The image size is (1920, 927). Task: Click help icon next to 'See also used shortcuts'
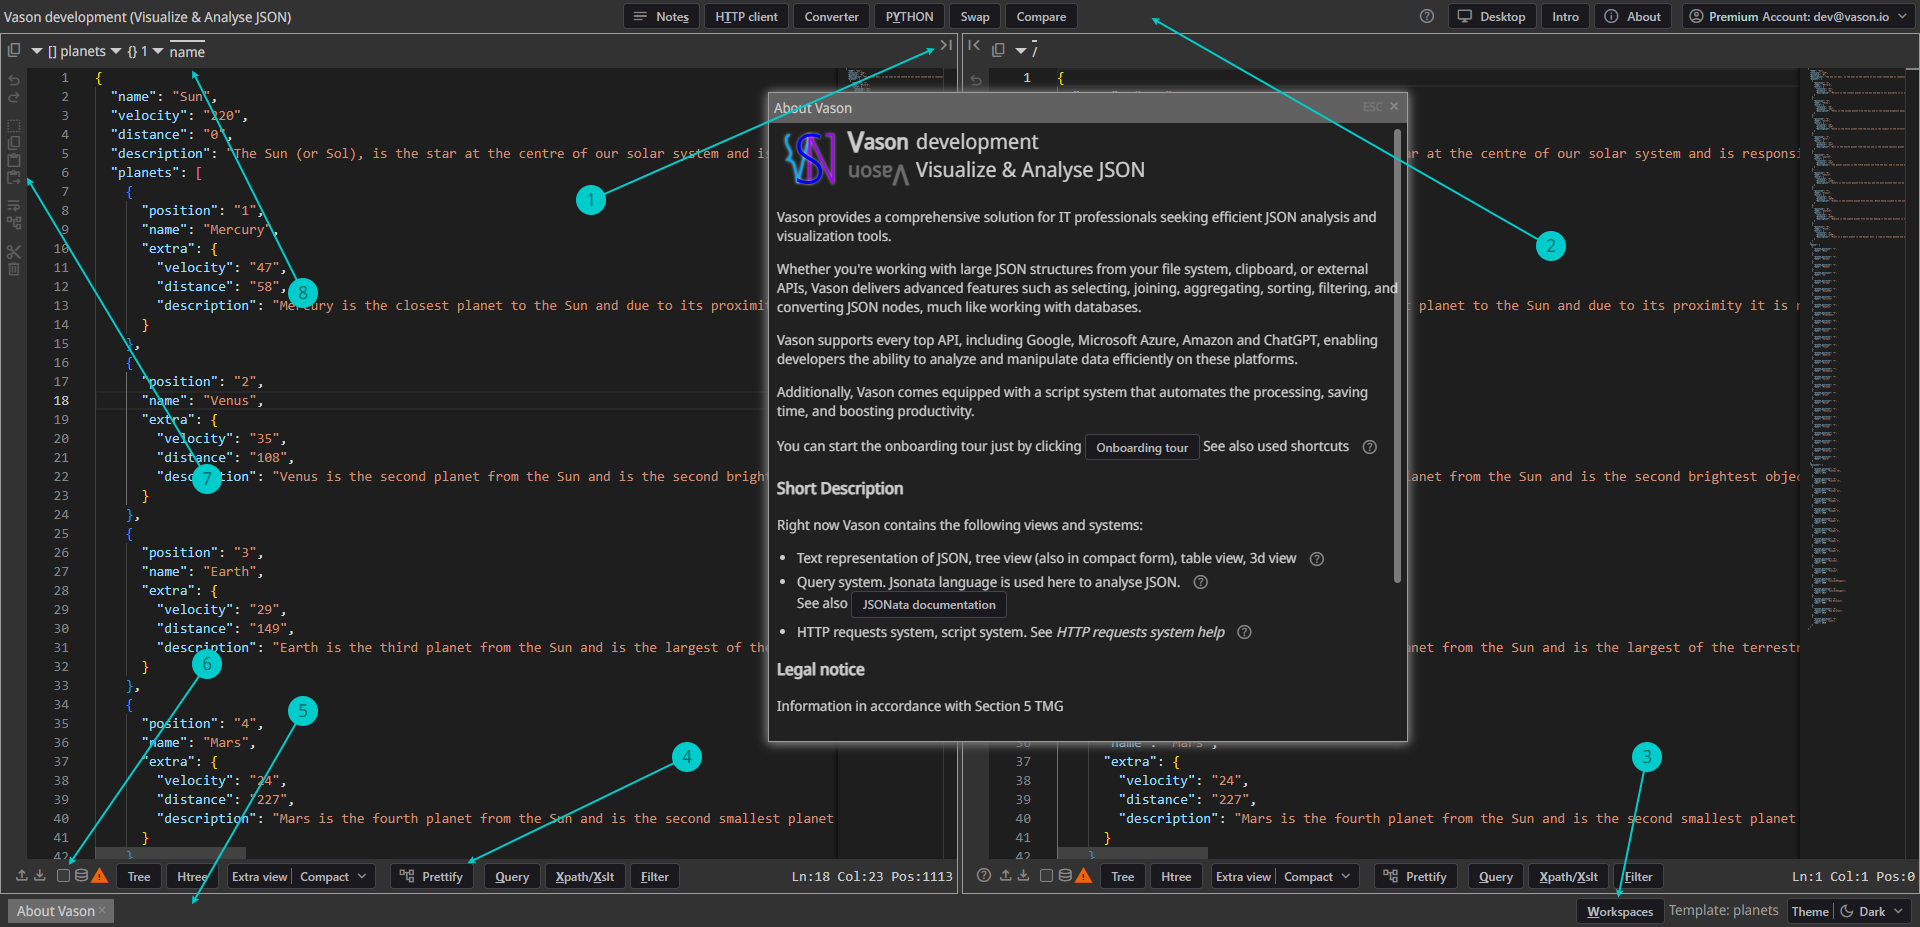(1370, 447)
